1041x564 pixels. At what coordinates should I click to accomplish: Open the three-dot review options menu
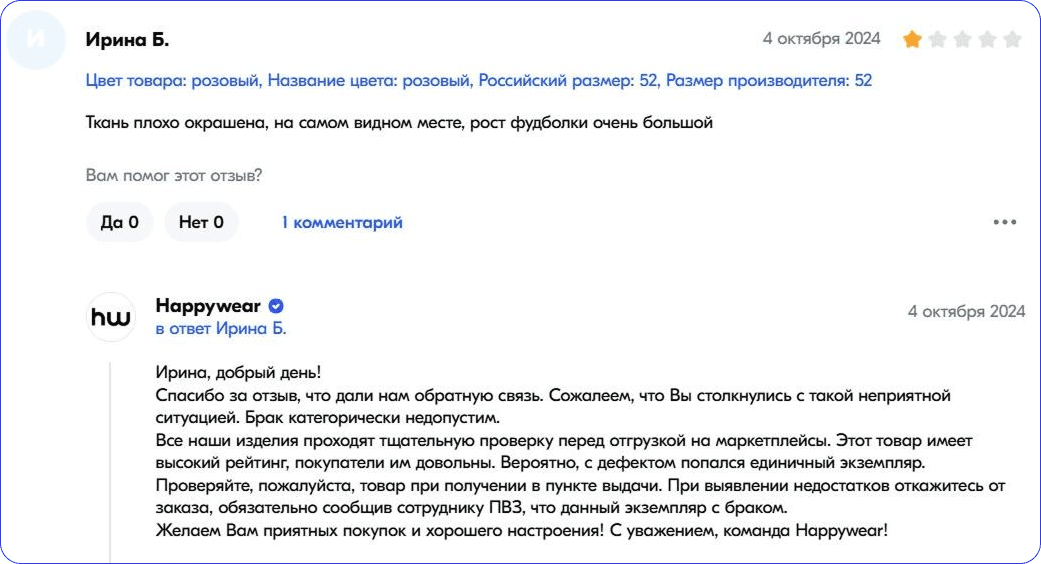click(1004, 222)
